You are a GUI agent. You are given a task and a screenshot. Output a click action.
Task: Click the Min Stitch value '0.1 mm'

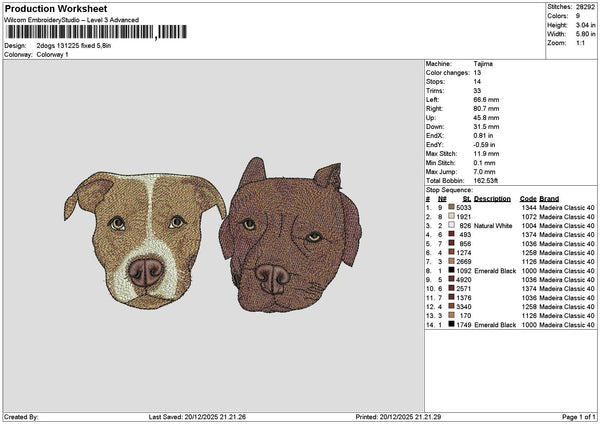point(484,163)
